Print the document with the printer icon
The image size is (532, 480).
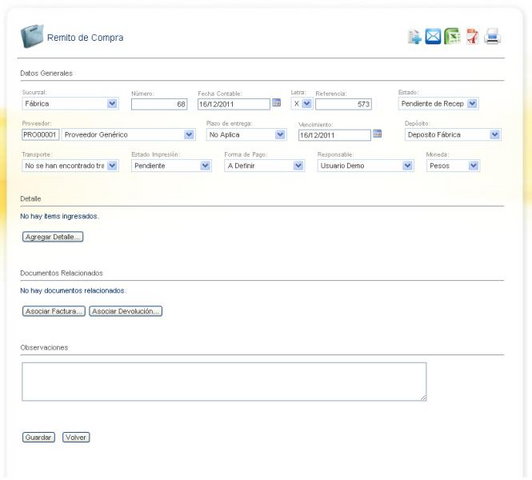(492, 36)
